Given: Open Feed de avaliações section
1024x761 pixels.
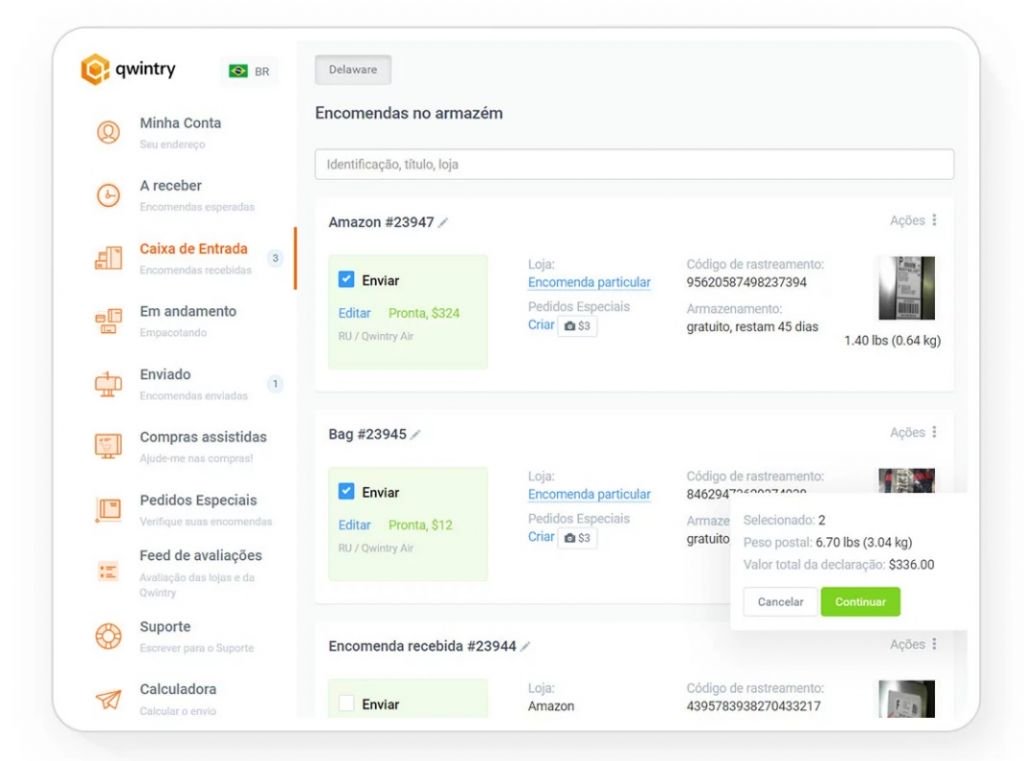Looking at the screenshot, I should [x=200, y=572].
